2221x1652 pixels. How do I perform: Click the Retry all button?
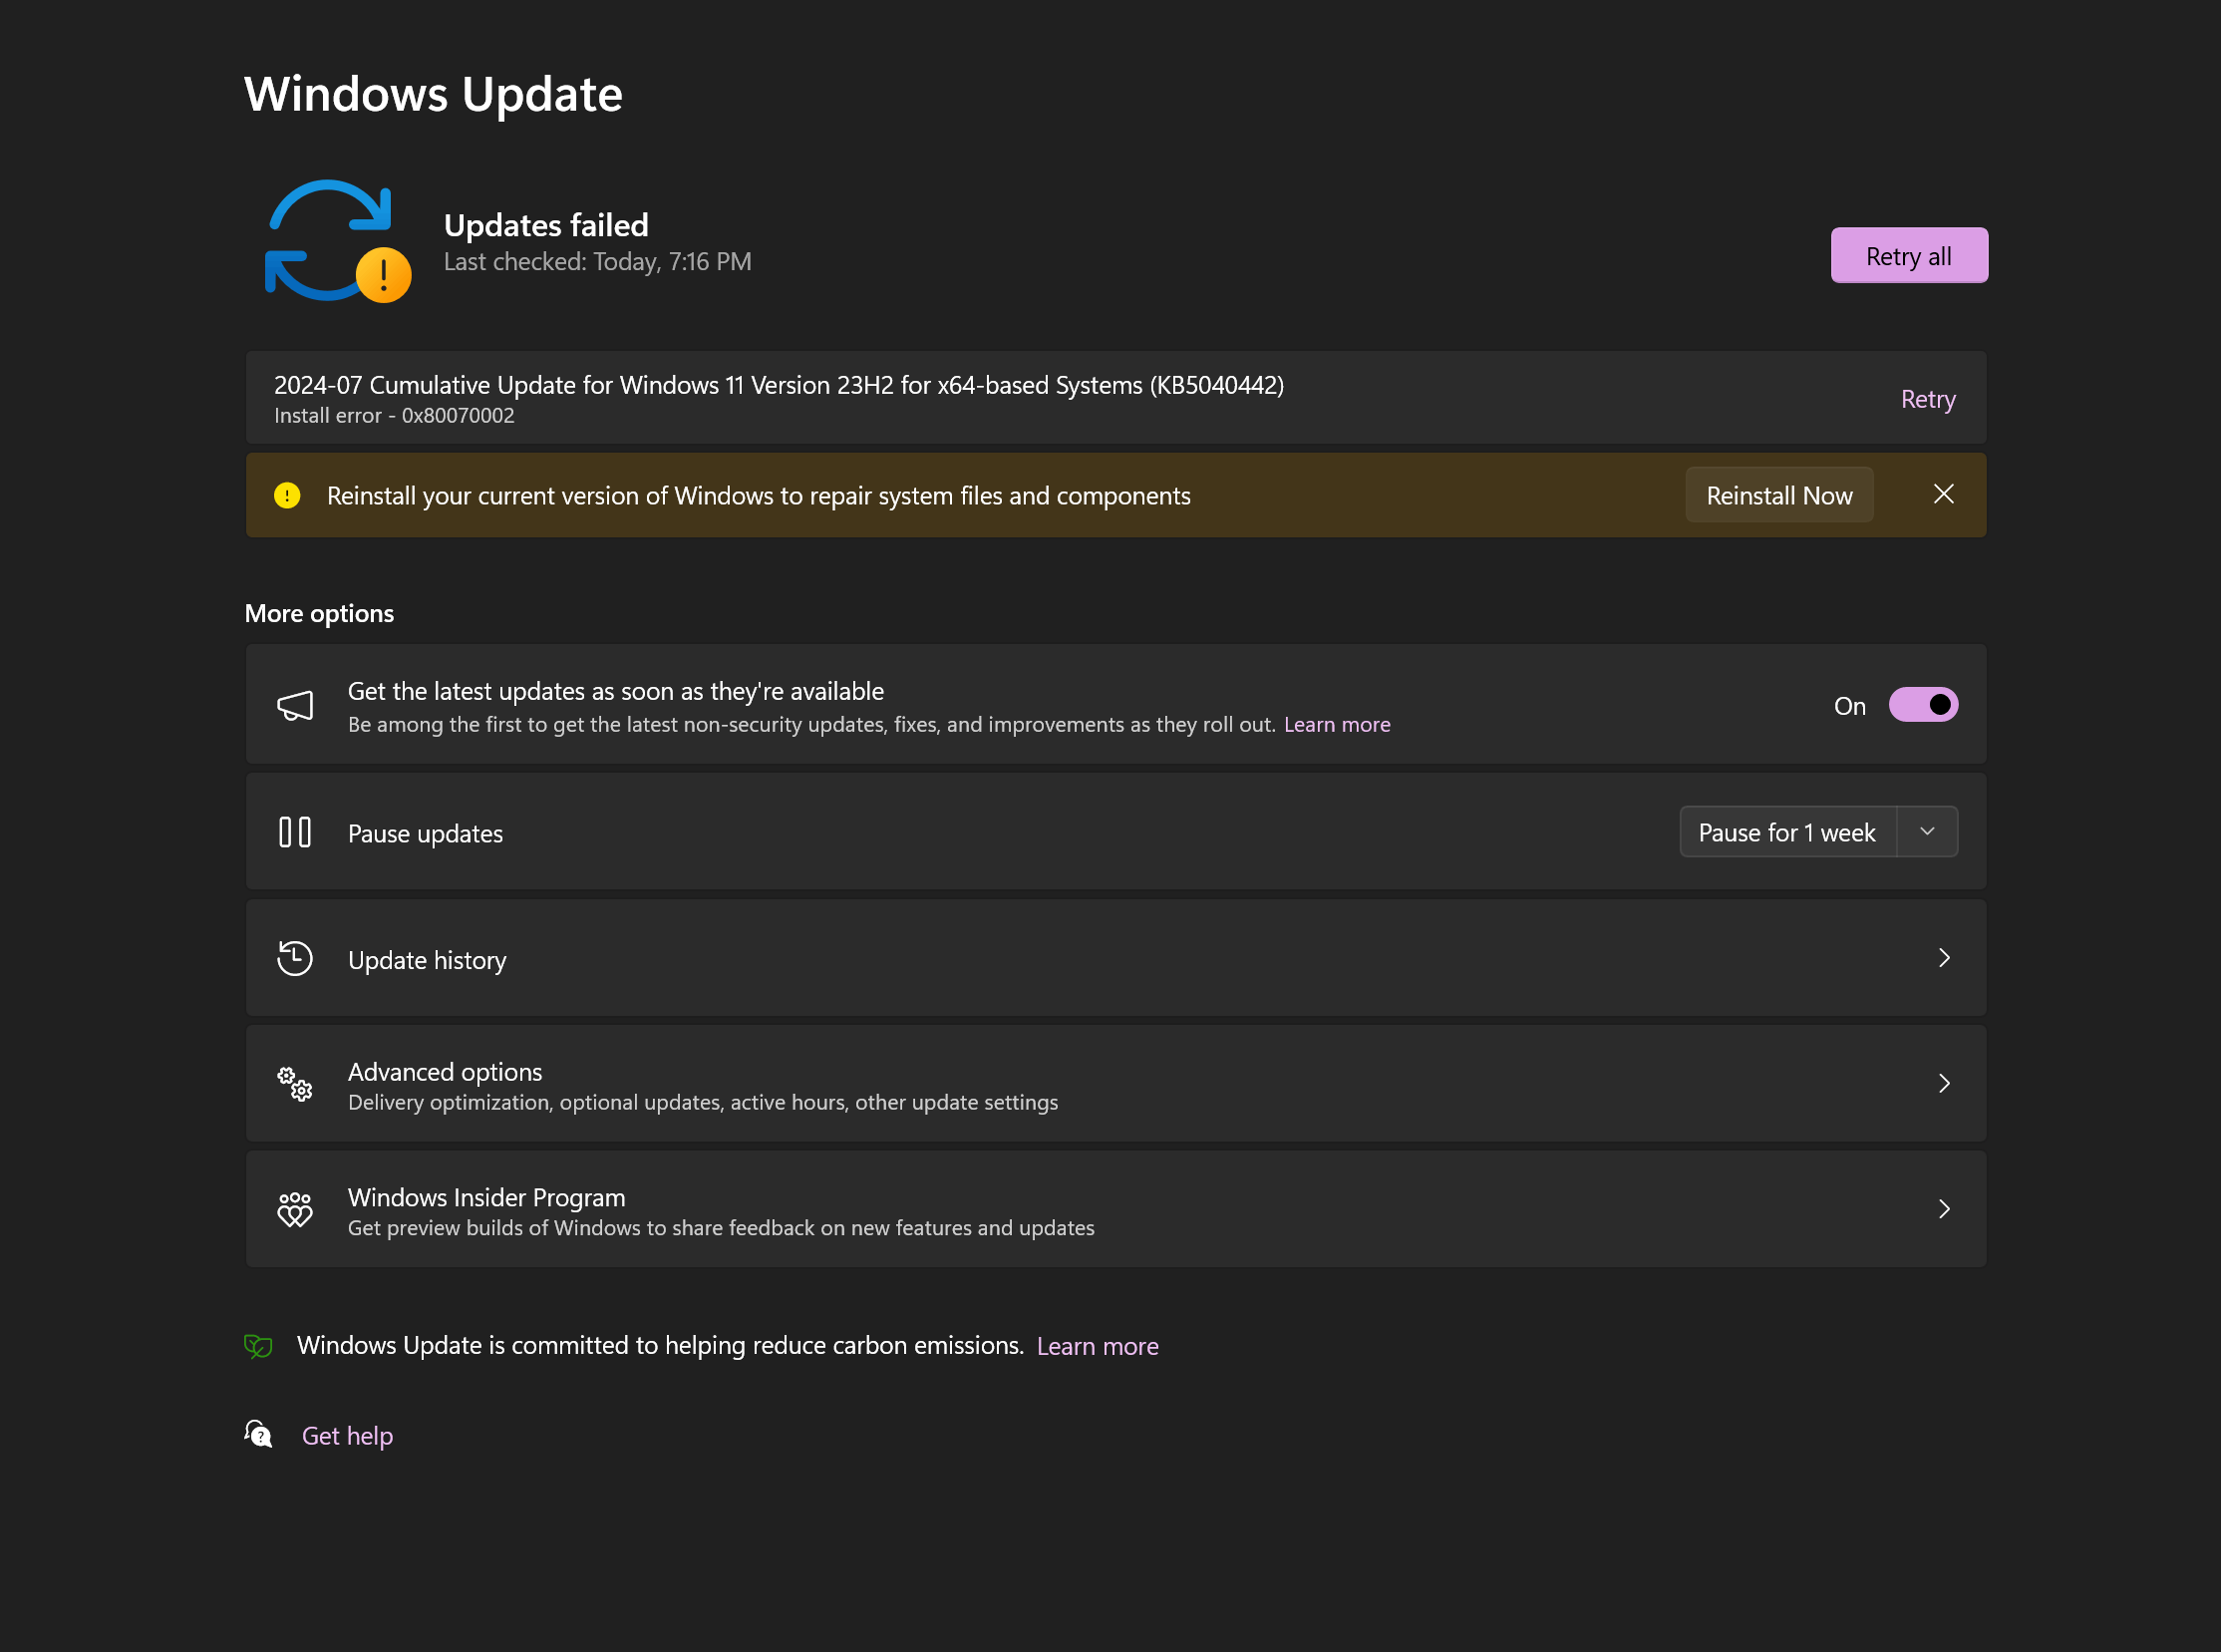click(1908, 256)
